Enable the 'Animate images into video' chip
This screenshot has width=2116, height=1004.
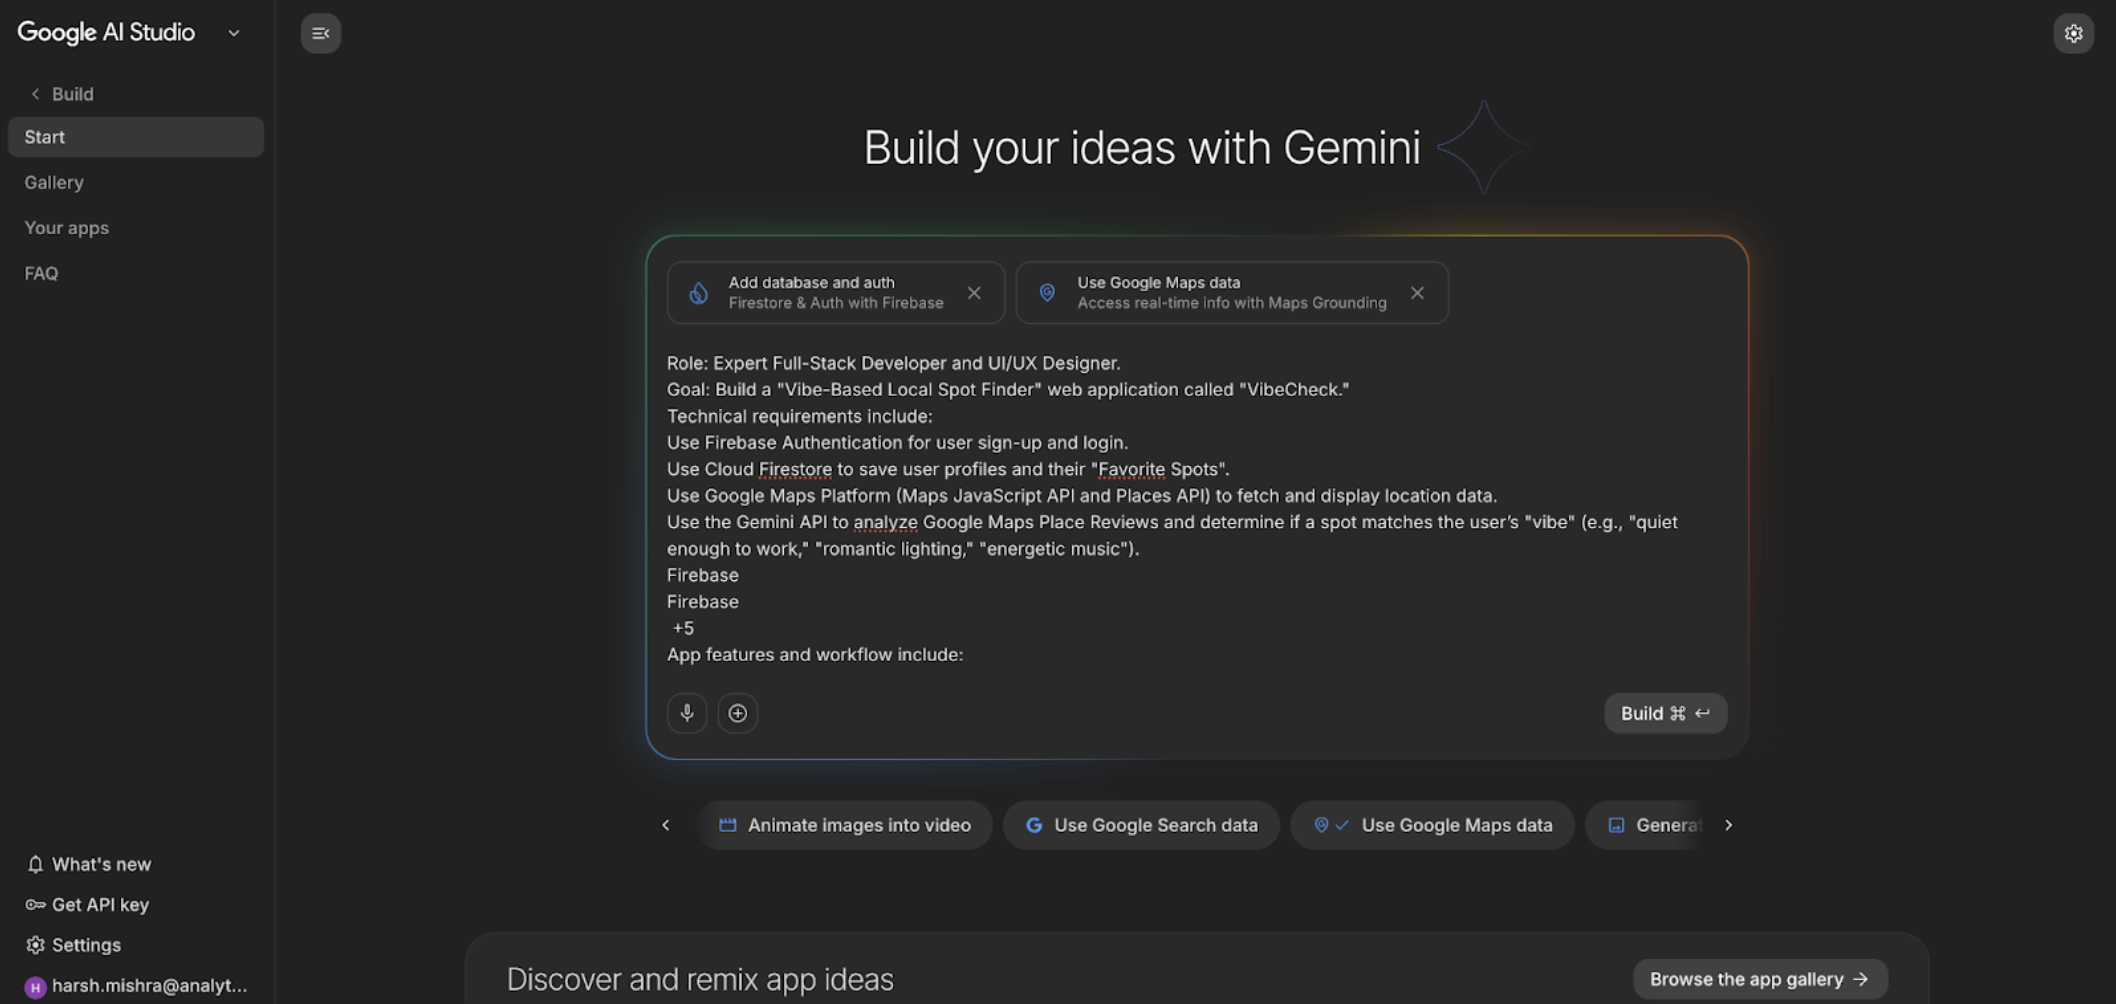(845, 825)
